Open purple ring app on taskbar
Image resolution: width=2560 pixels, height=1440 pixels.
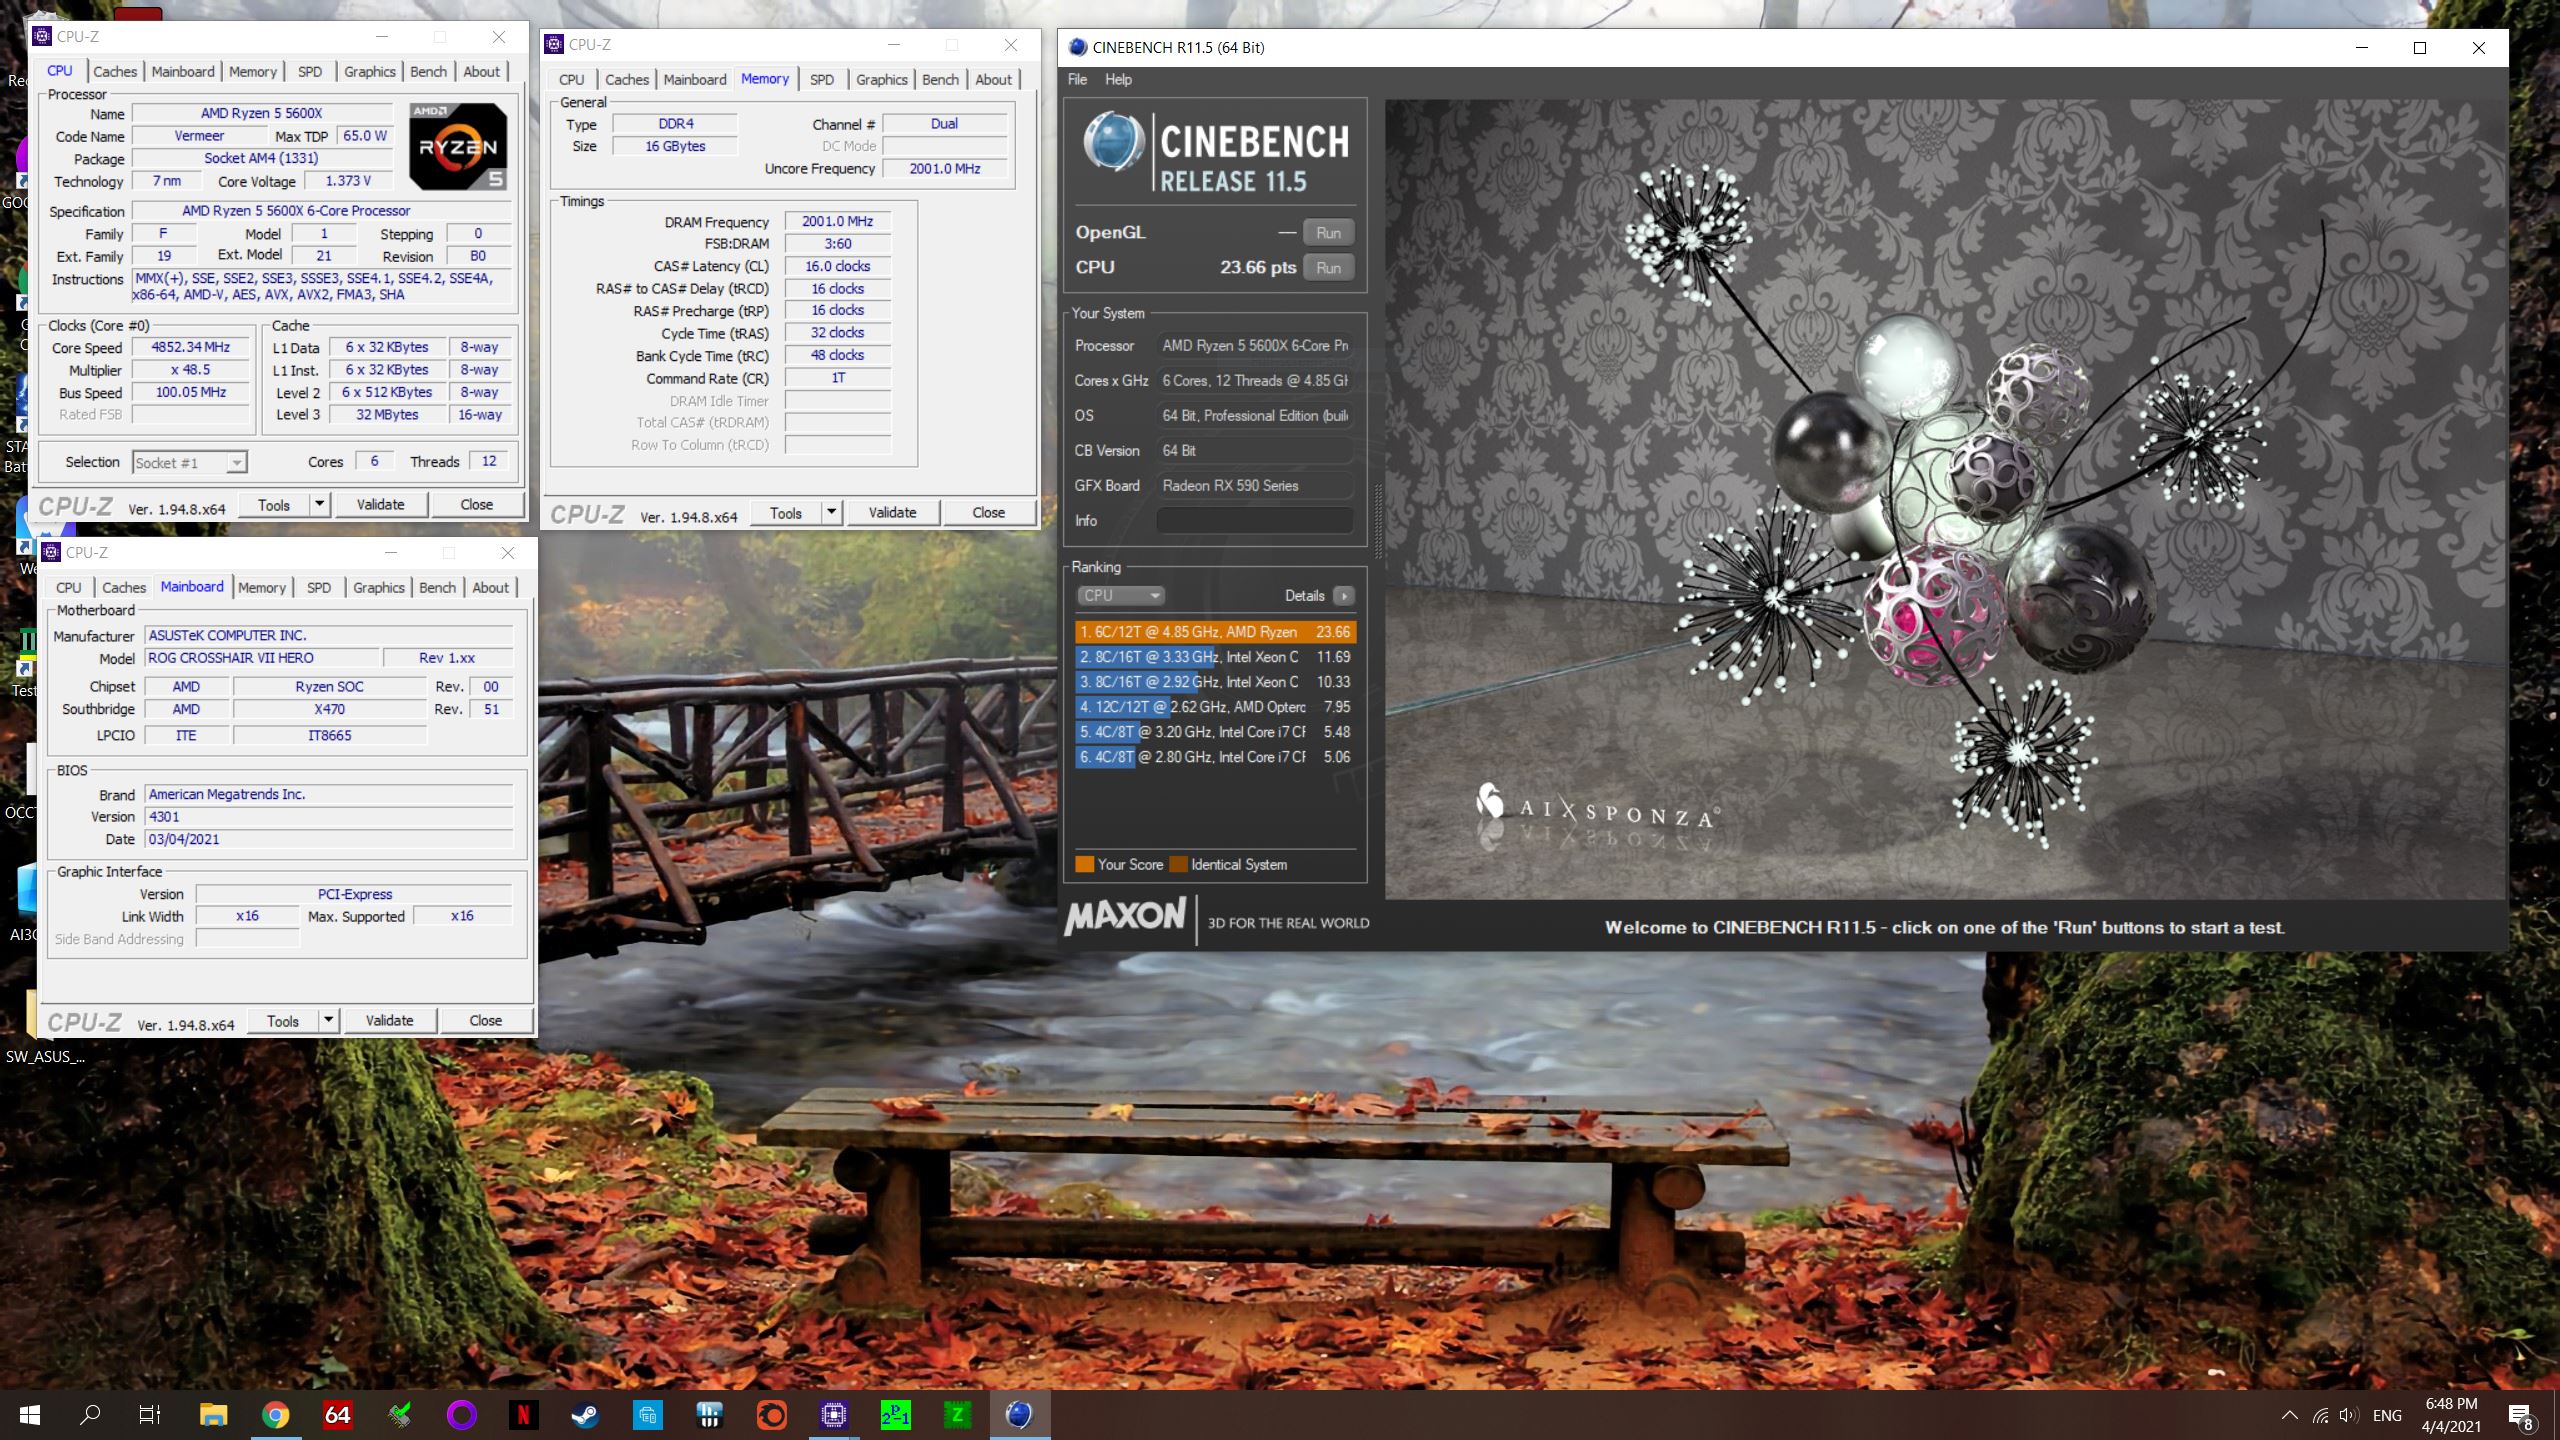[461, 1415]
